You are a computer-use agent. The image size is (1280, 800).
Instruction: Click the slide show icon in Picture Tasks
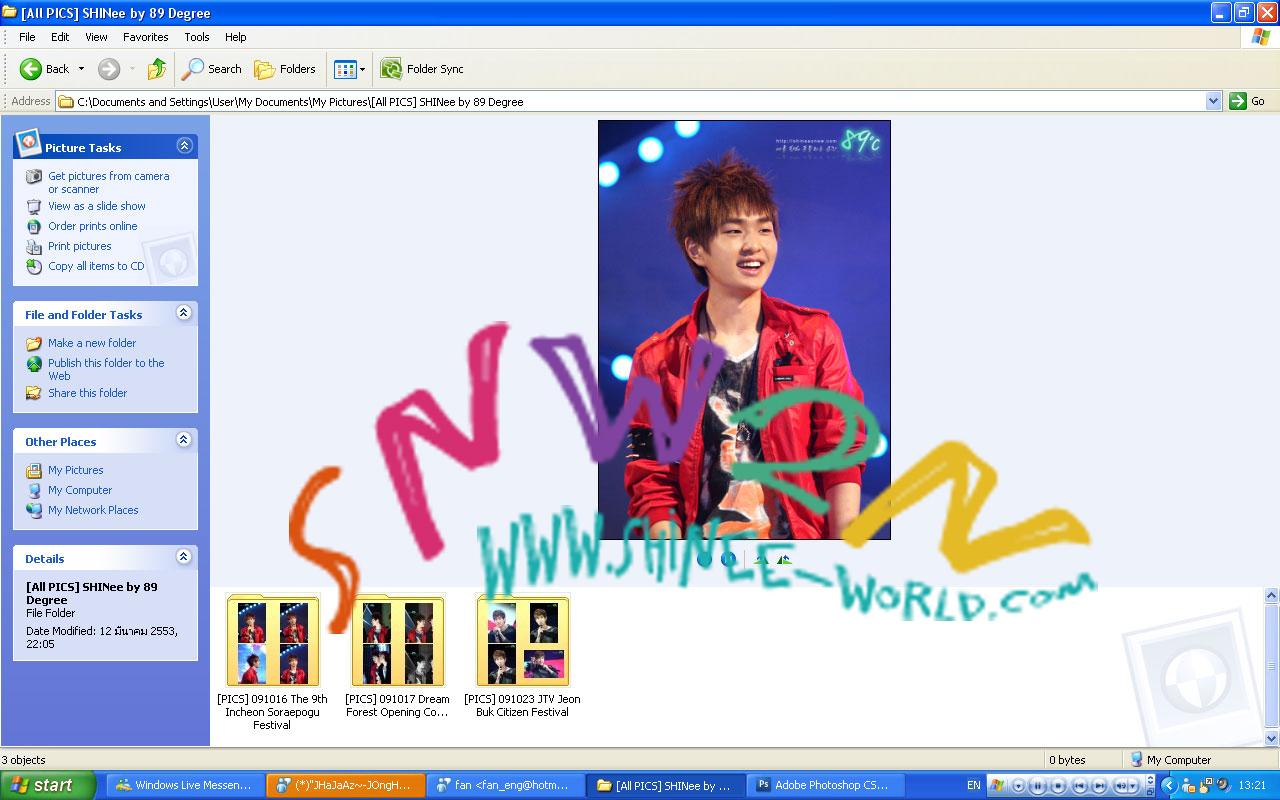(x=34, y=206)
